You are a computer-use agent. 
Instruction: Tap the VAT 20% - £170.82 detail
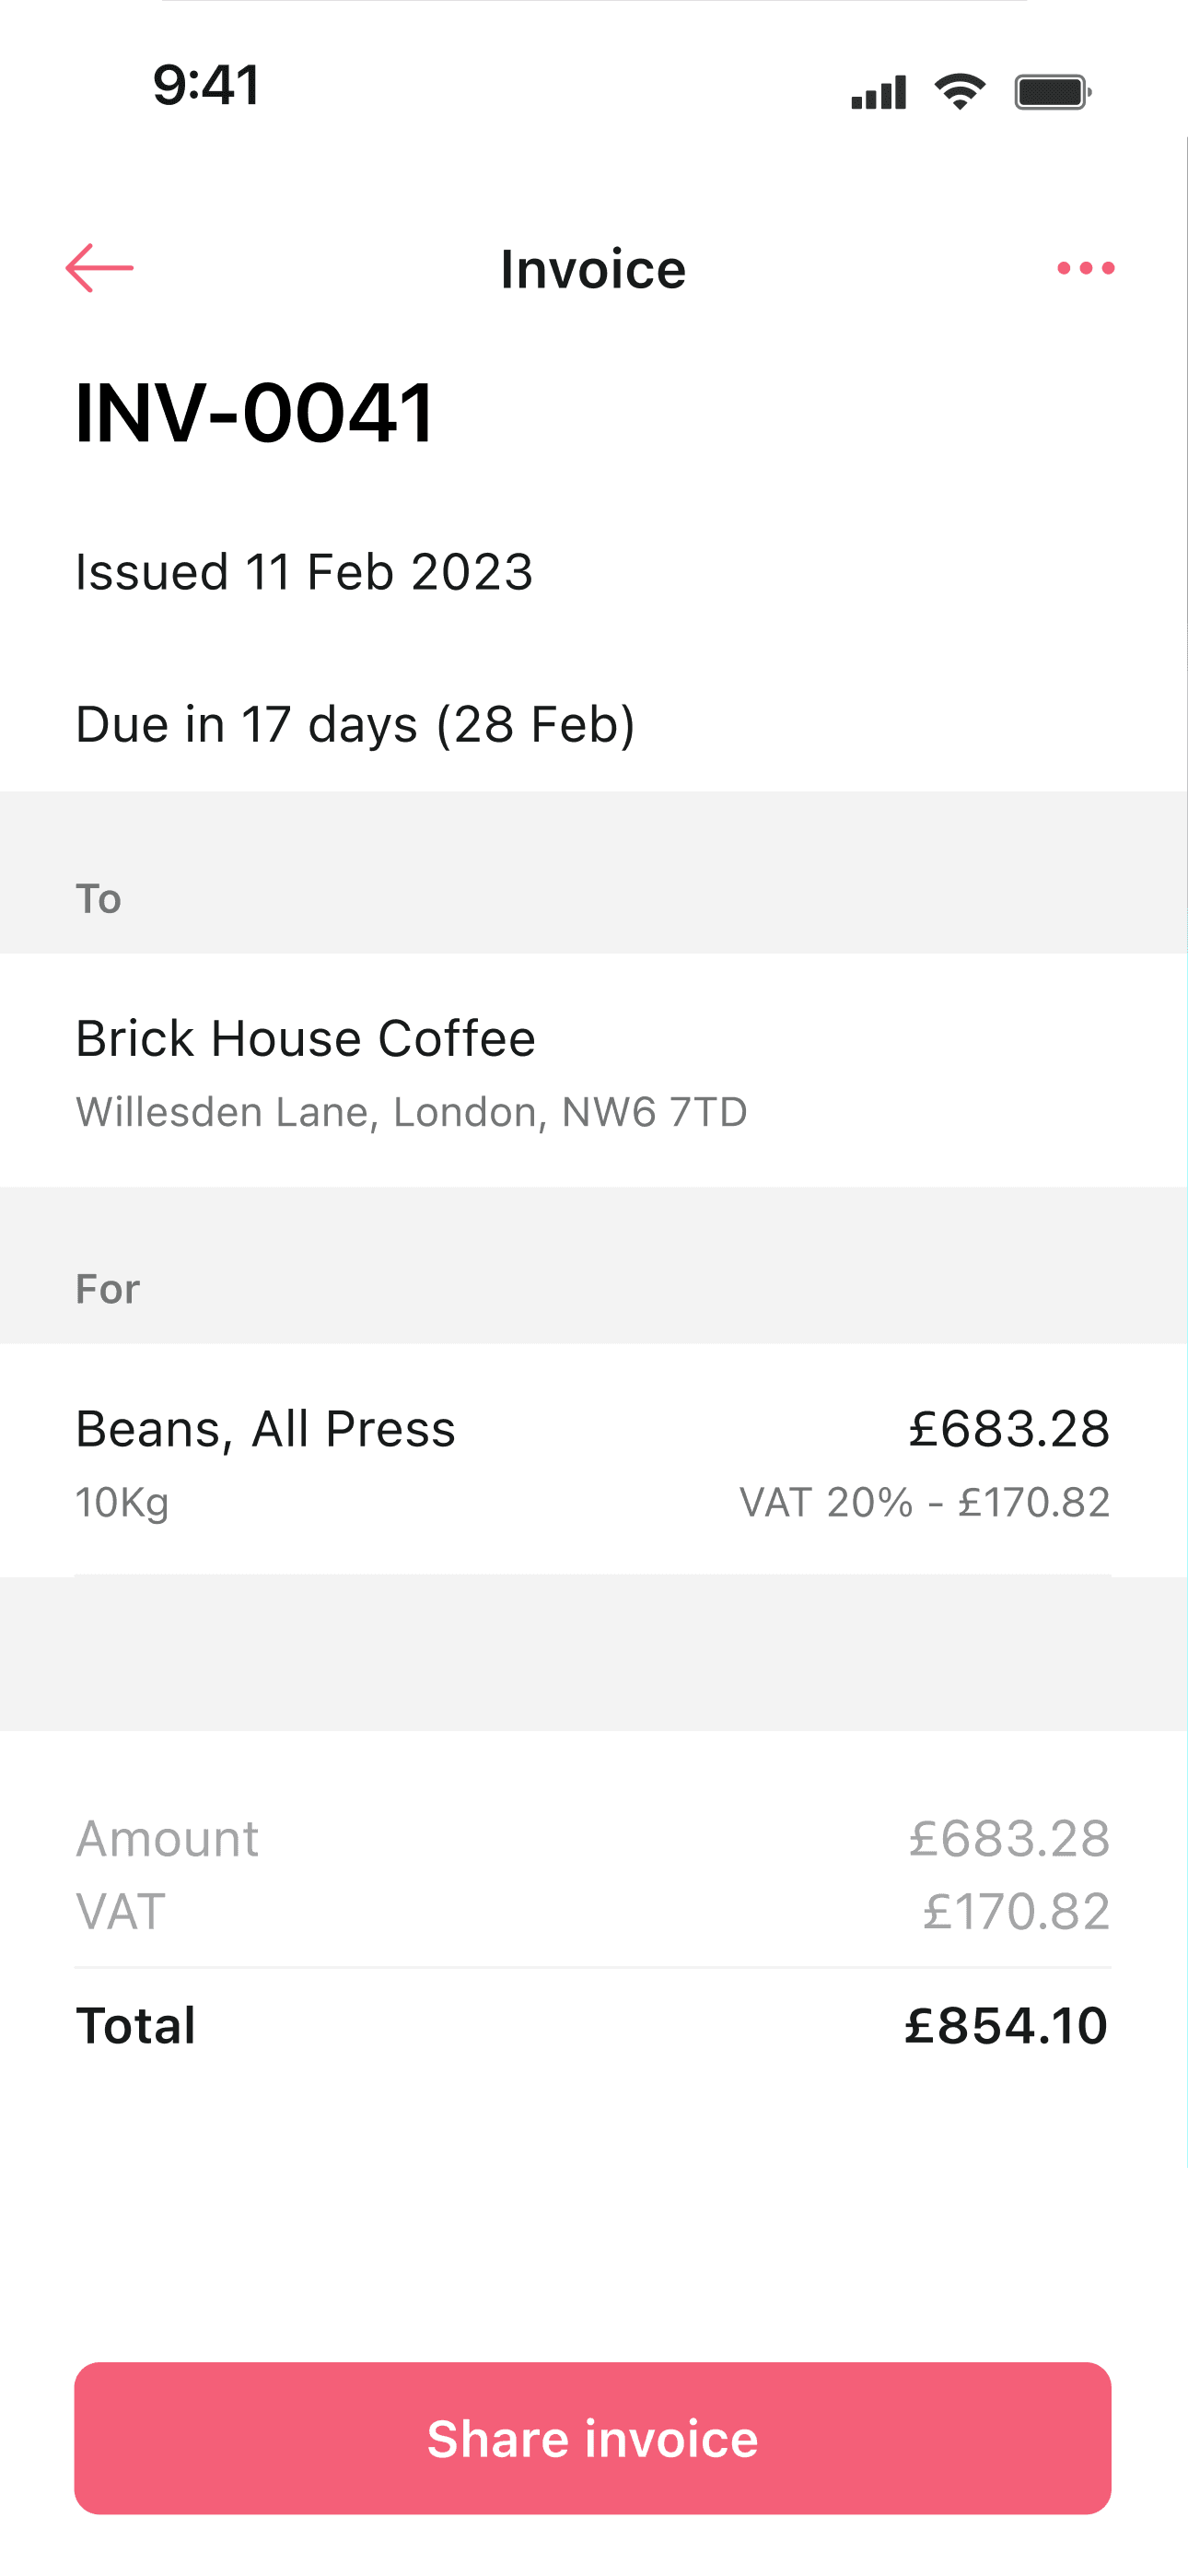pos(924,1502)
